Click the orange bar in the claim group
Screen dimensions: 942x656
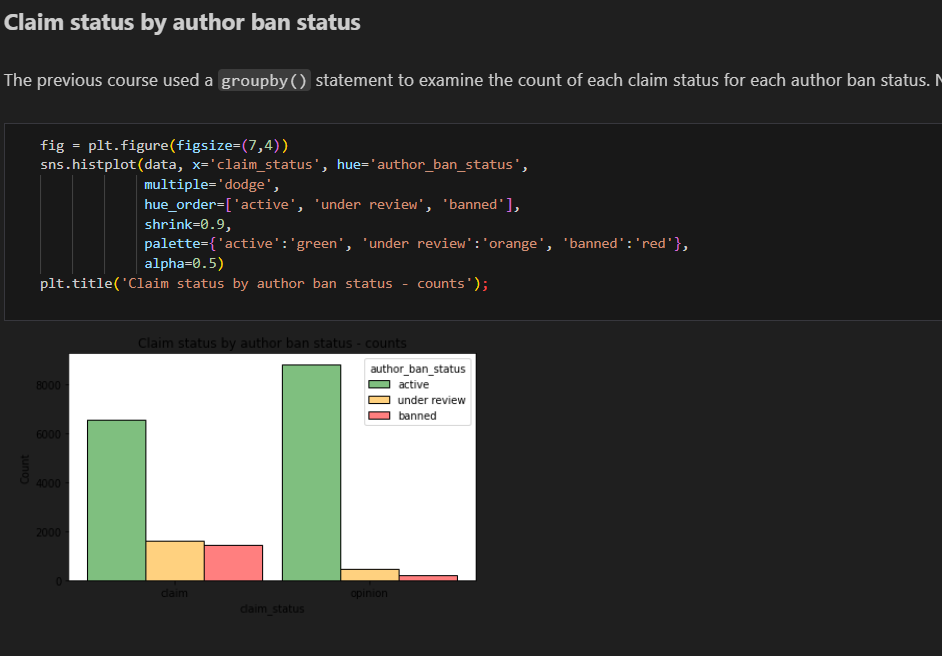pos(174,558)
